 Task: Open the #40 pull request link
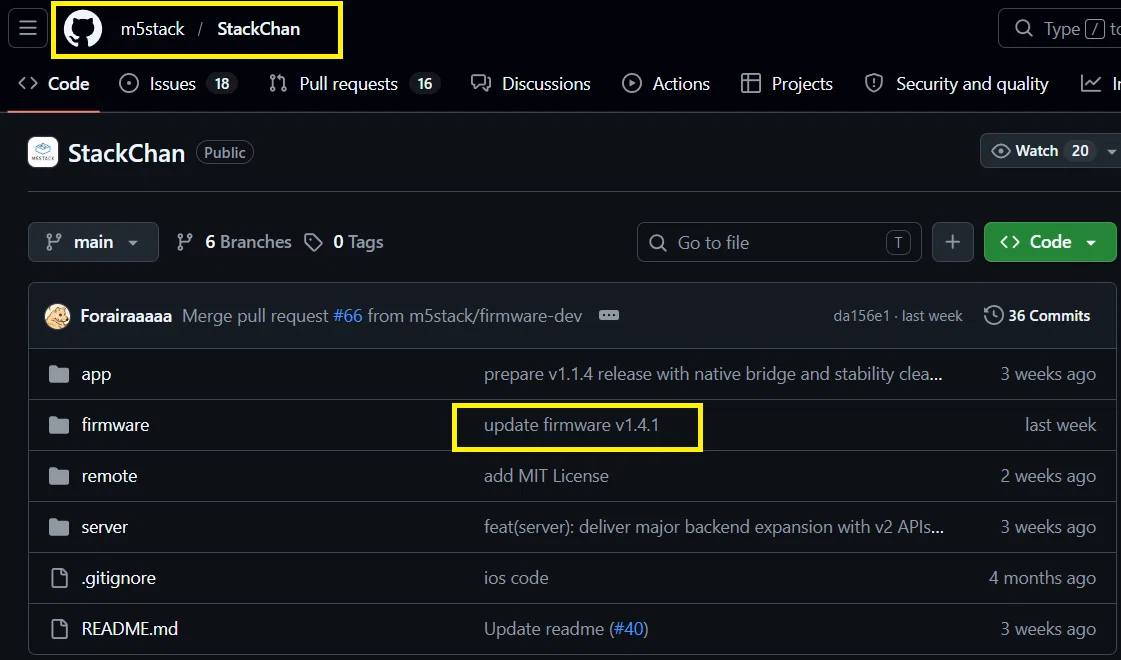628,629
